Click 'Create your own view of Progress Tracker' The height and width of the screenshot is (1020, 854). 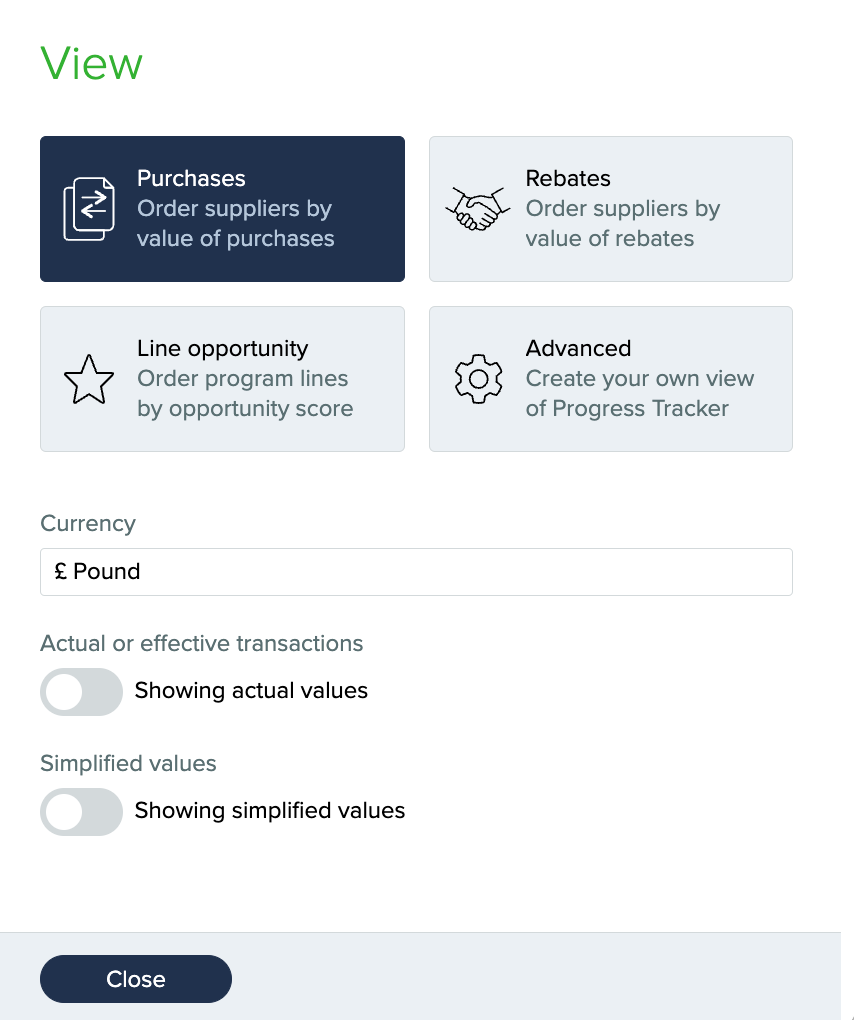639,394
